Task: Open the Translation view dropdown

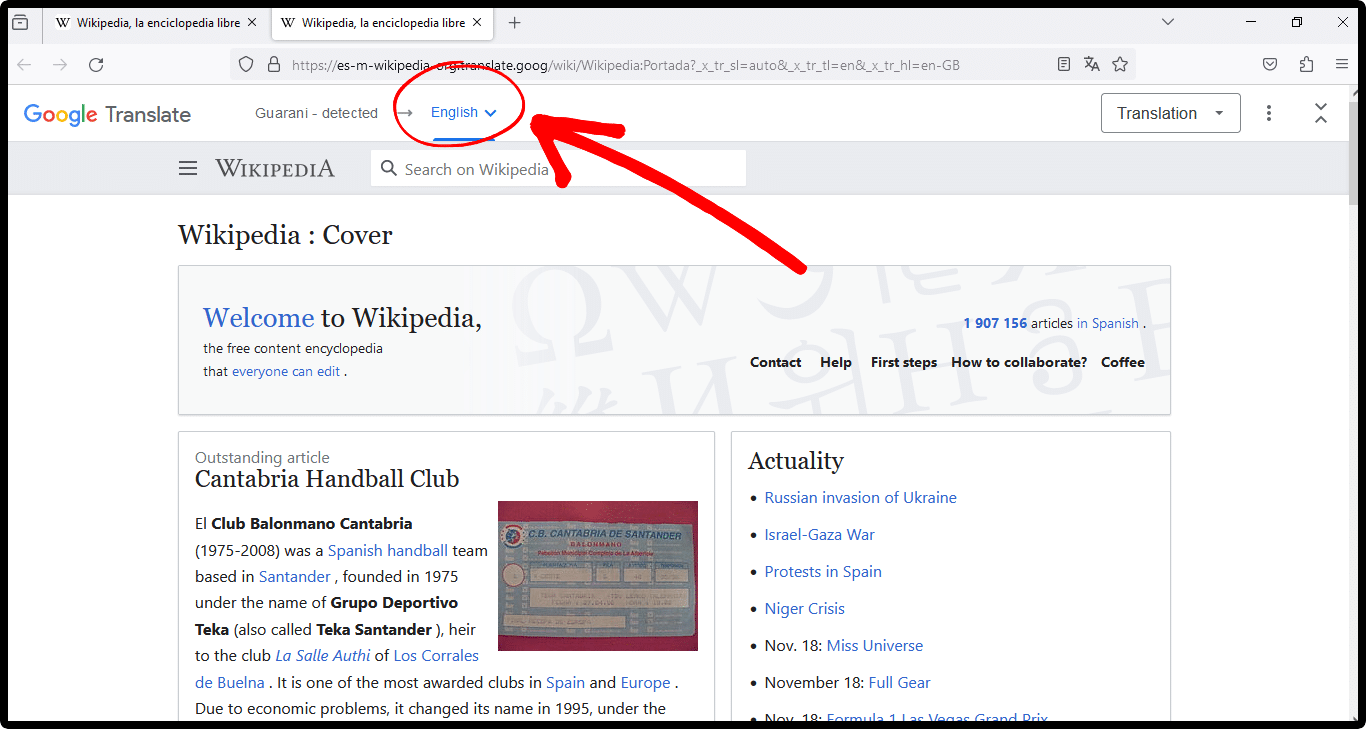Action: (1170, 113)
